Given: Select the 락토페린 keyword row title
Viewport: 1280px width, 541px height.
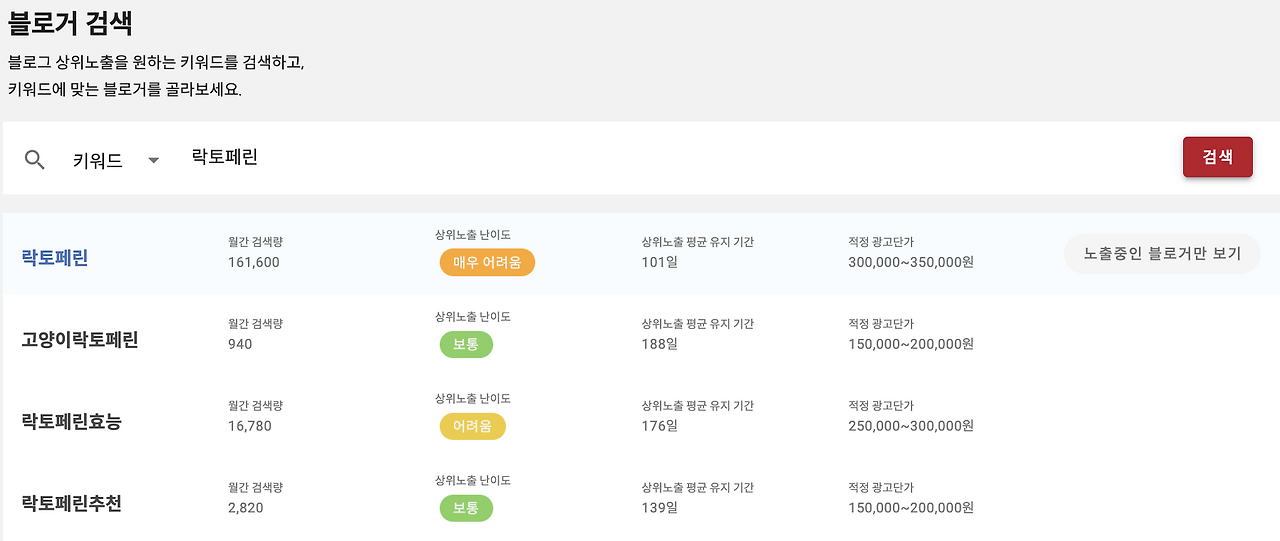Looking at the screenshot, I should point(55,258).
